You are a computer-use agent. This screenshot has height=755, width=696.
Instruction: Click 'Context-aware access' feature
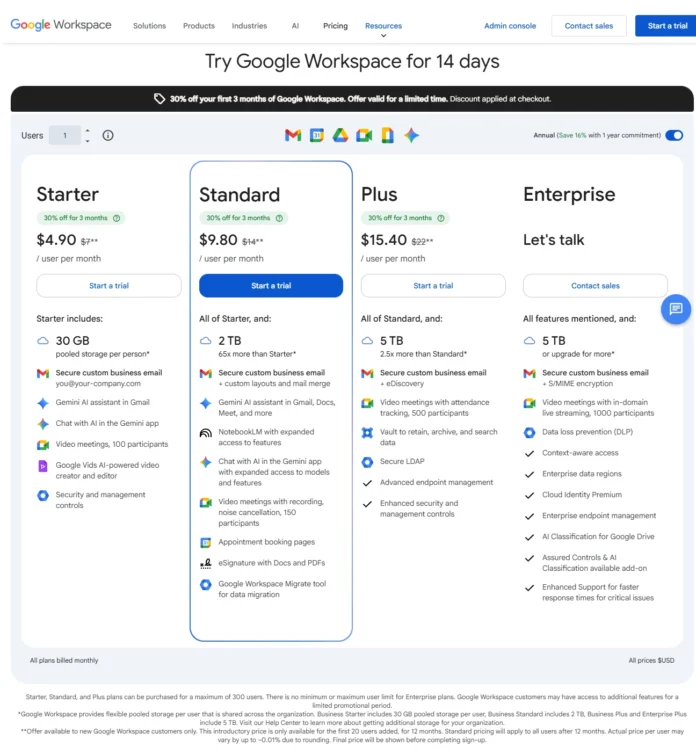pos(580,453)
